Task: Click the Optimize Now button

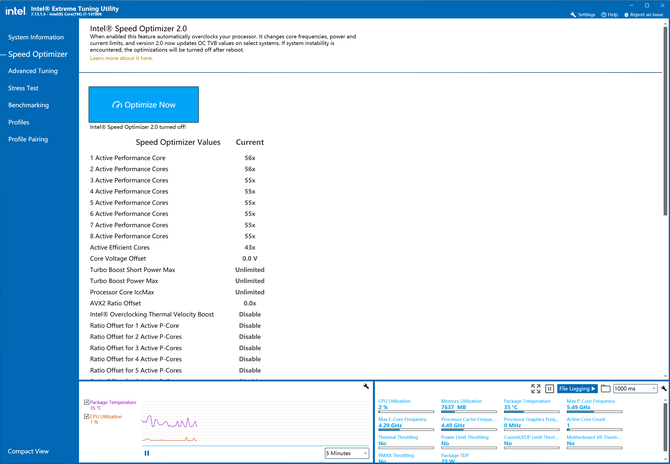Action: 144,105
